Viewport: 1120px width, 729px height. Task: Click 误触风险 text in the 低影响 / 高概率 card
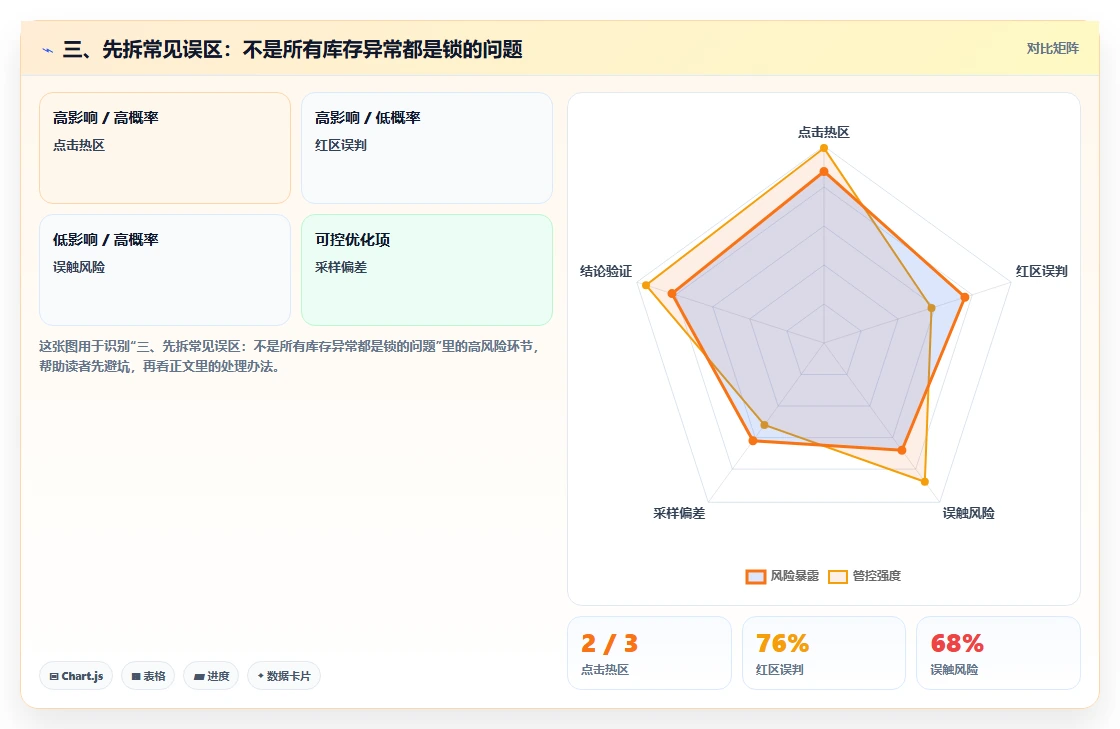[79, 267]
